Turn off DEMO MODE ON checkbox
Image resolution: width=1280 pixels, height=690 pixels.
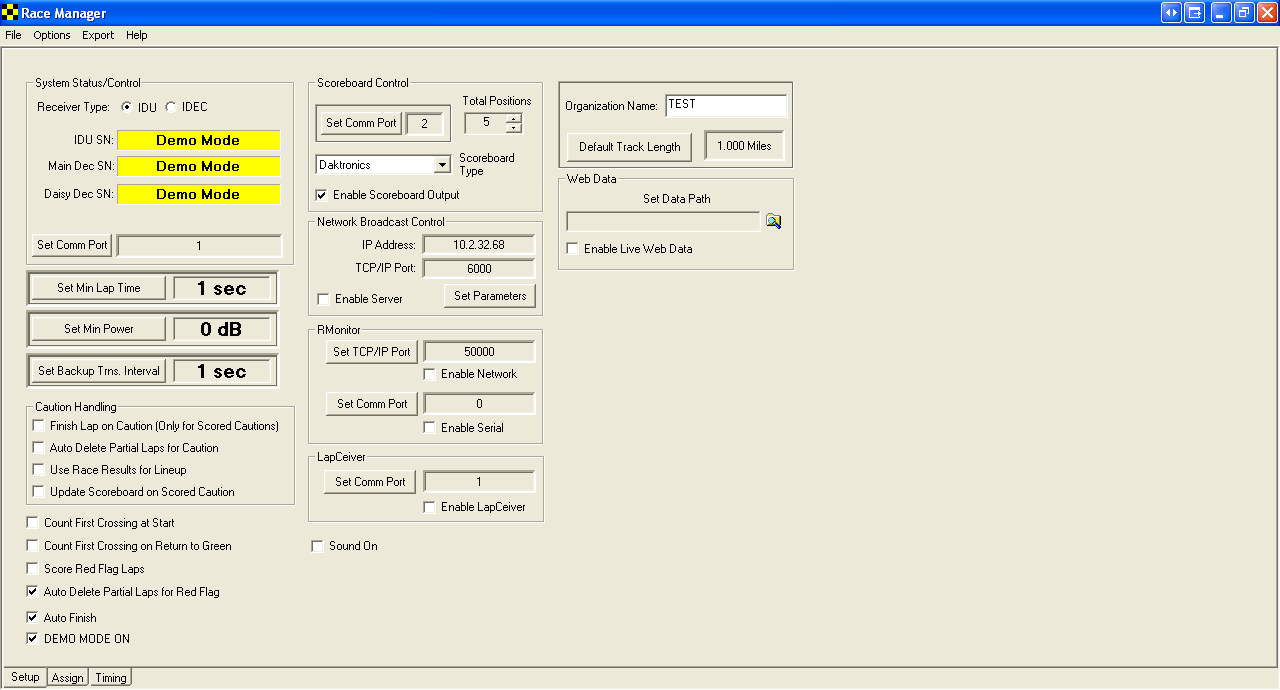[33, 639]
